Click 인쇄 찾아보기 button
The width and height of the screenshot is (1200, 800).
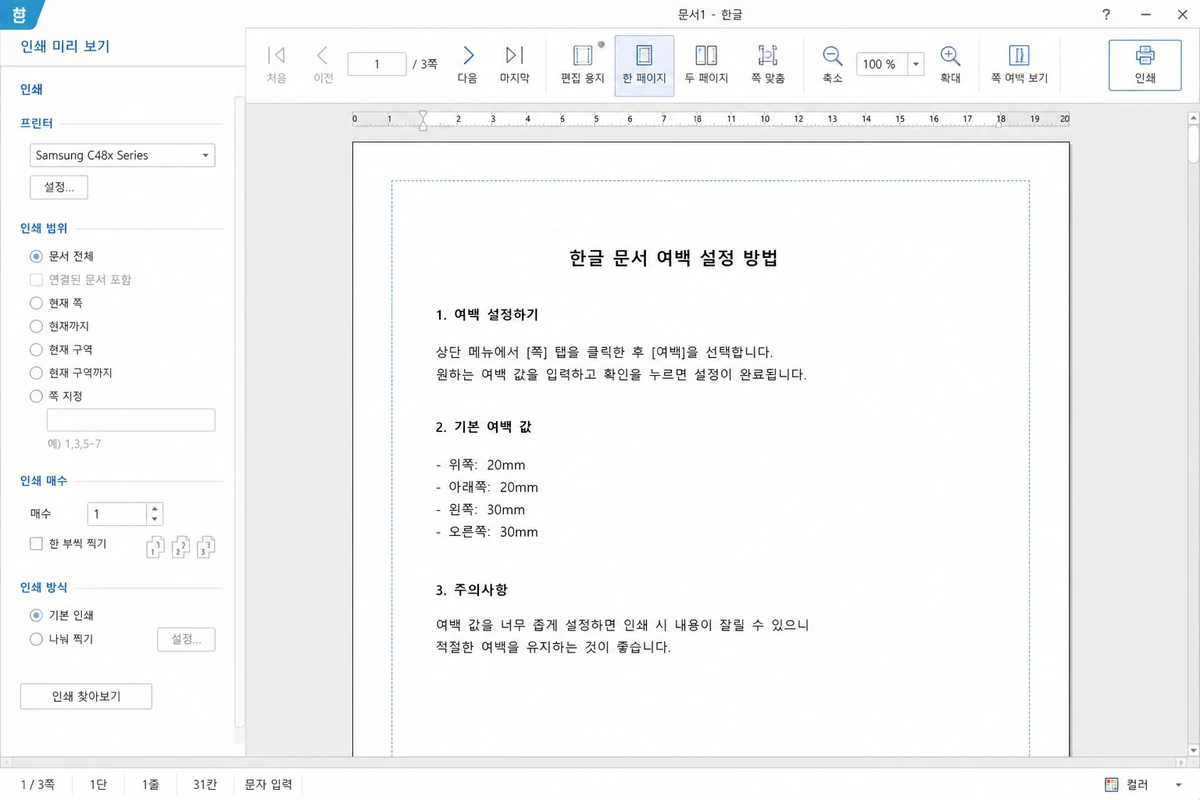click(86, 696)
